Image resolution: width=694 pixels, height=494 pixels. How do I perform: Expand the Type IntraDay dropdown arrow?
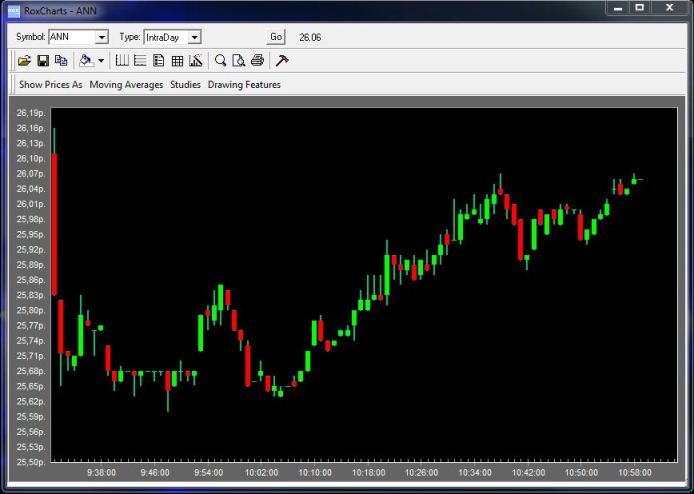click(x=194, y=38)
